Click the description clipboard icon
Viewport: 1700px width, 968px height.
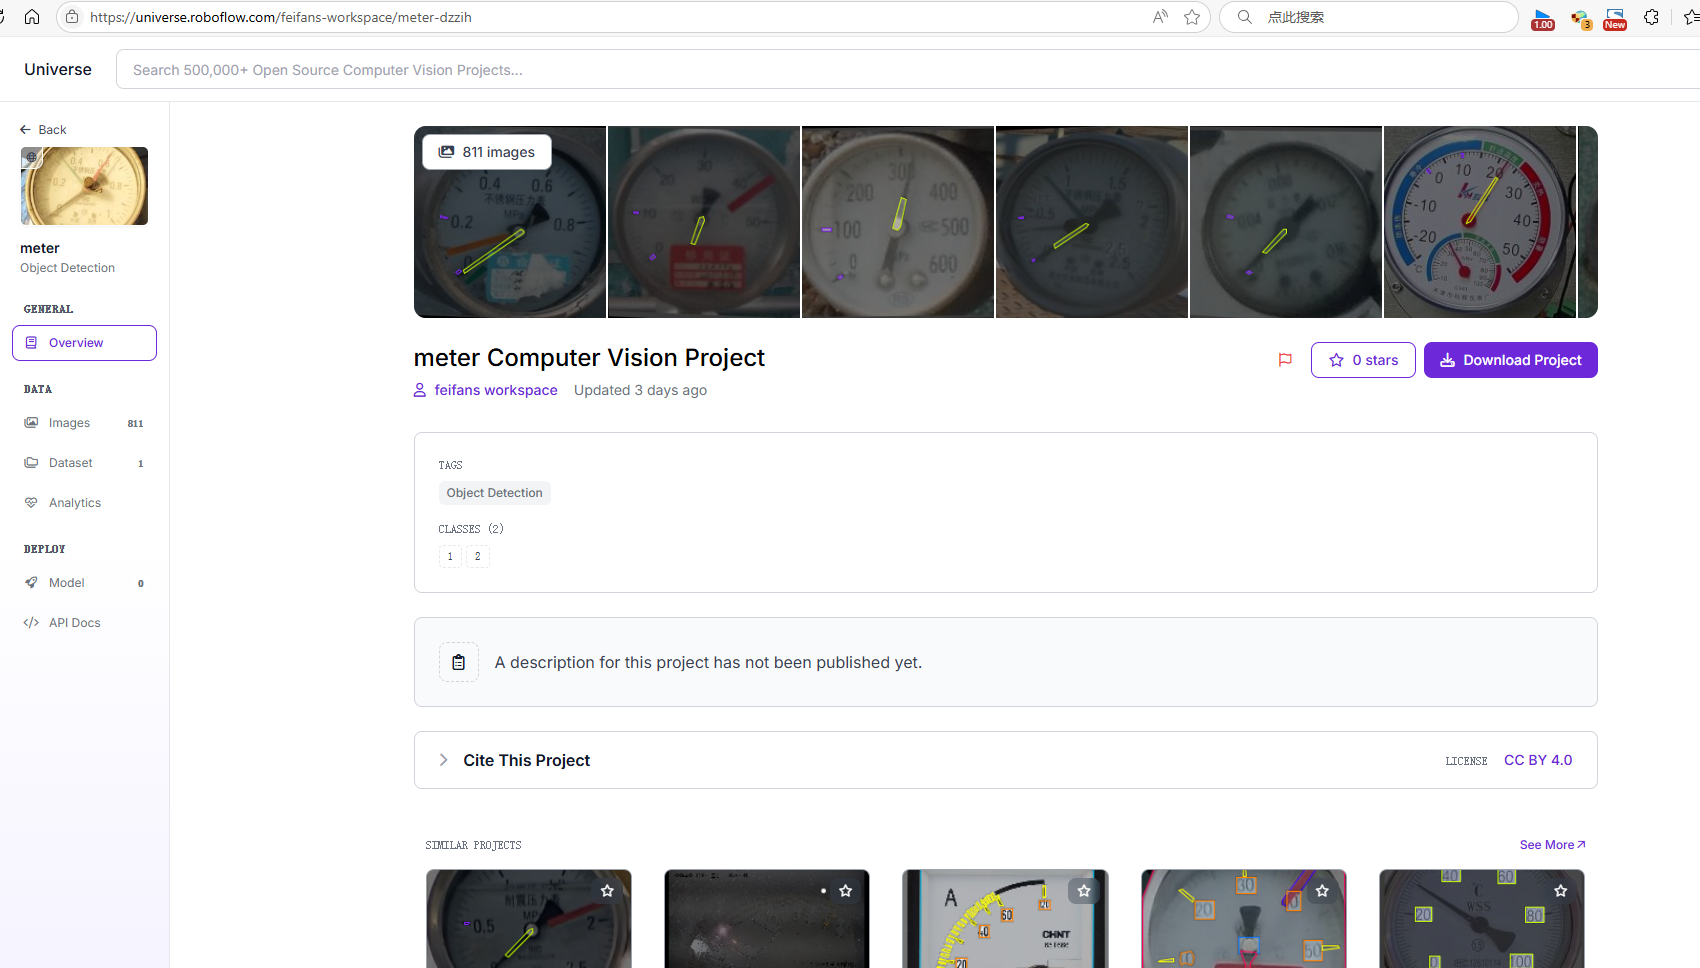click(459, 662)
